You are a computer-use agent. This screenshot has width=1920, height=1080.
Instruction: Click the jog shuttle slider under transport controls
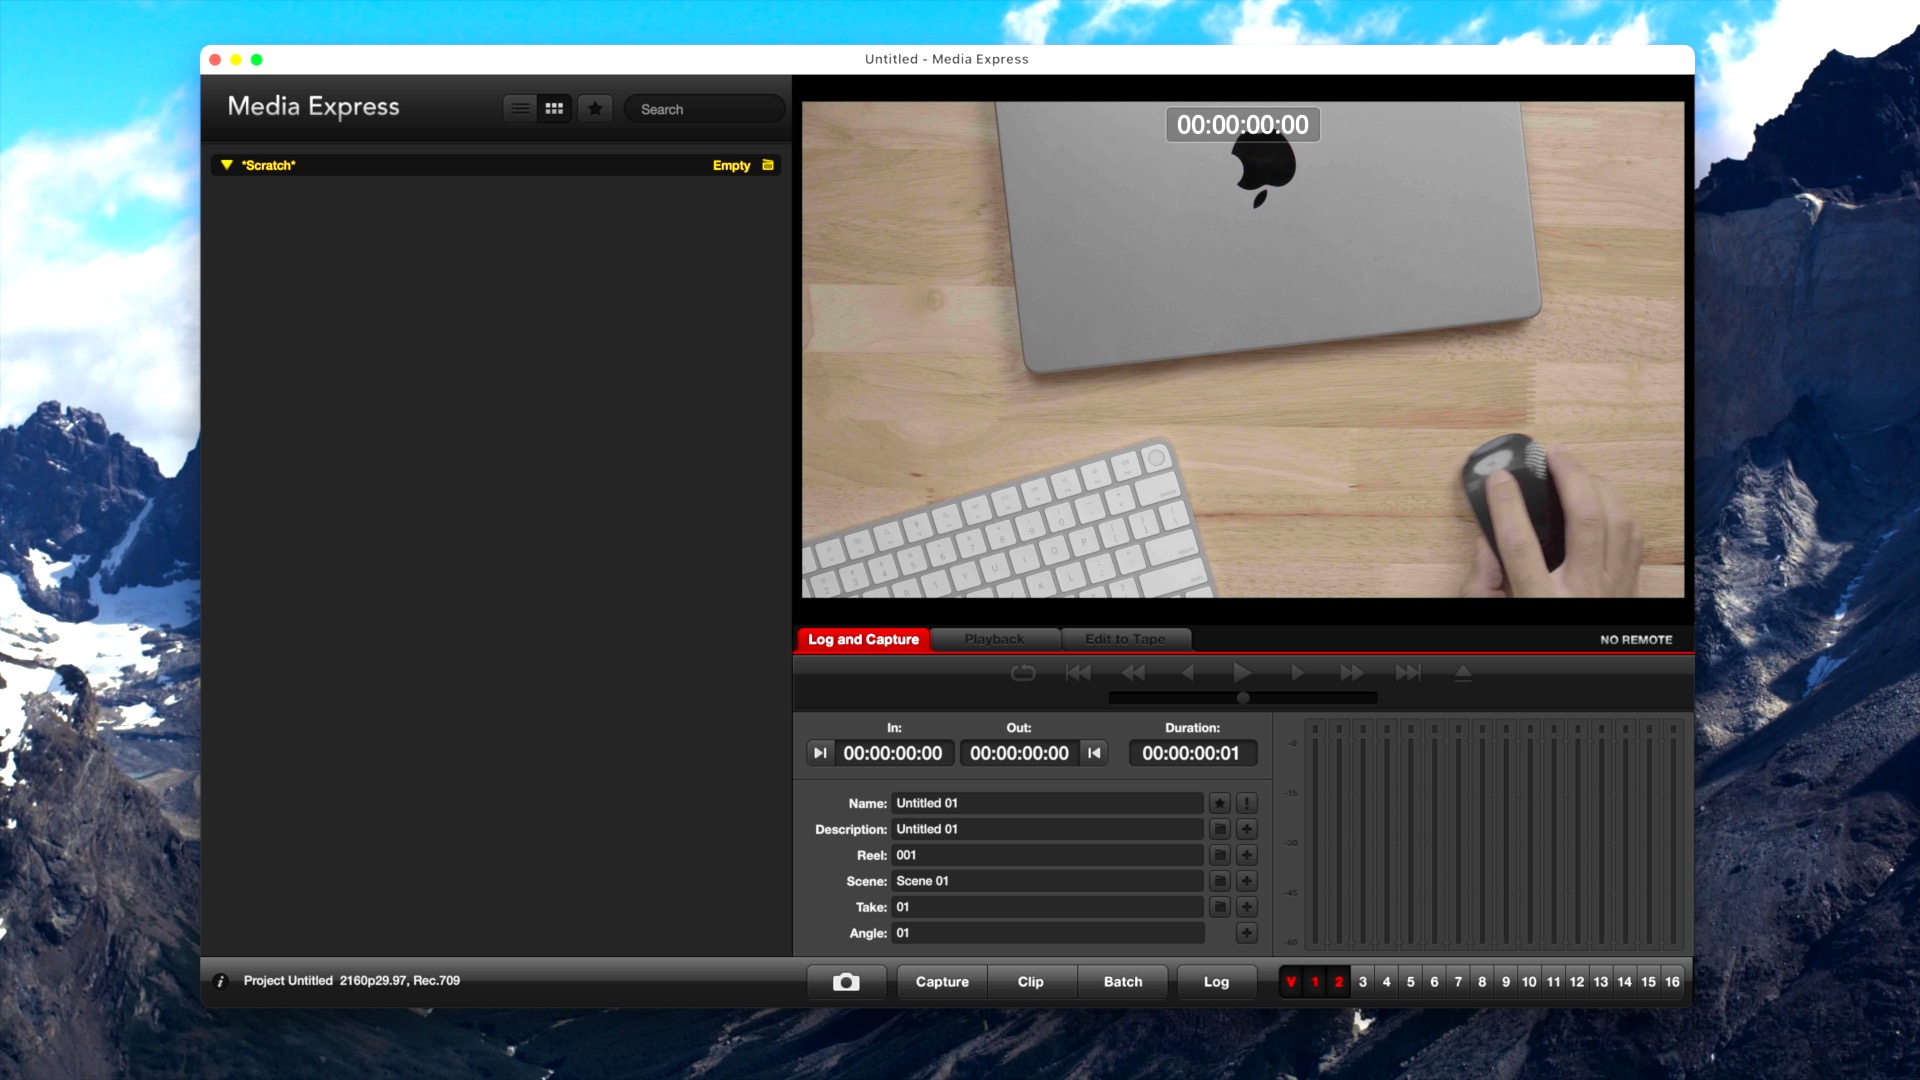1243,698
